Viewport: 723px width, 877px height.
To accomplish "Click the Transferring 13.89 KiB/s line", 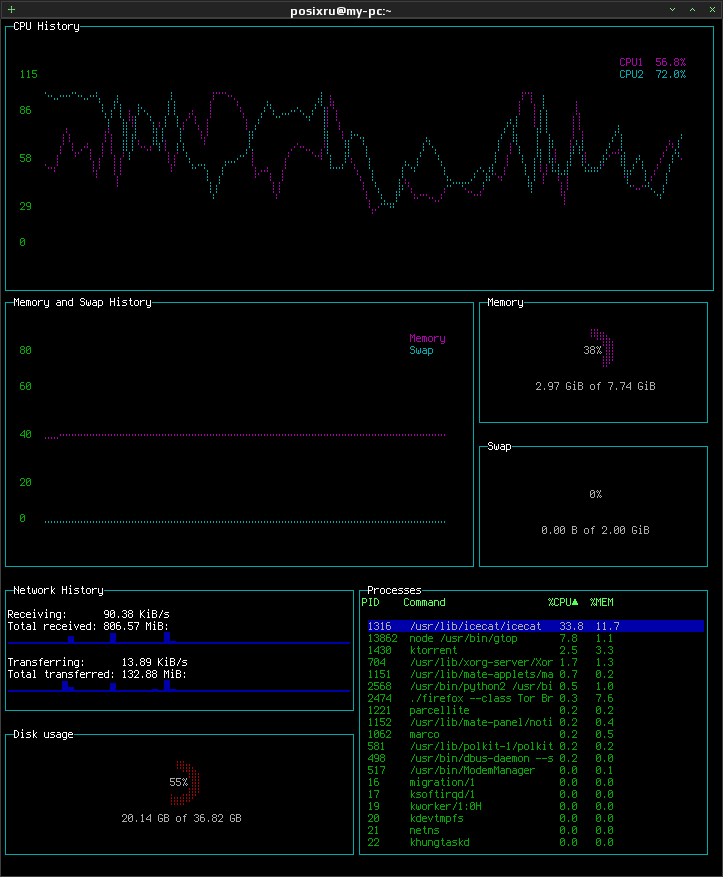I will (x=97, y=662).
